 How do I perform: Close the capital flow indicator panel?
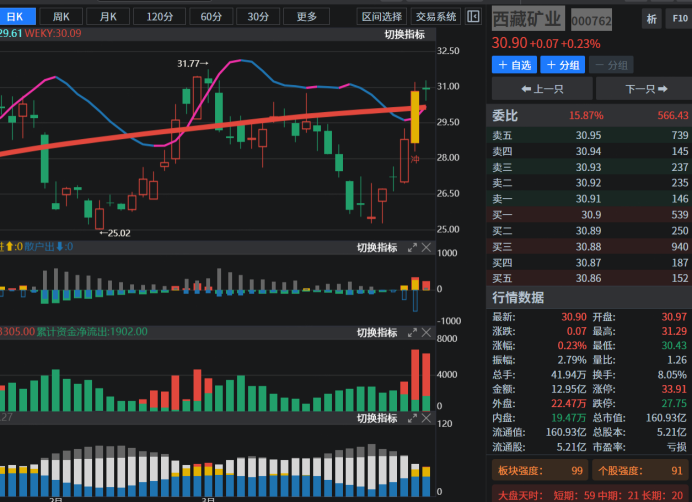pos(426,332)
